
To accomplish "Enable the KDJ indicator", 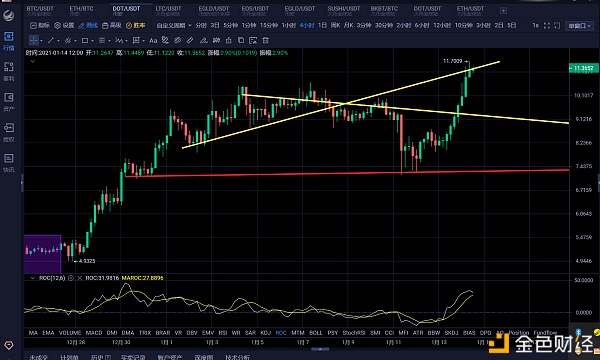I will click(x=265, y=333).
